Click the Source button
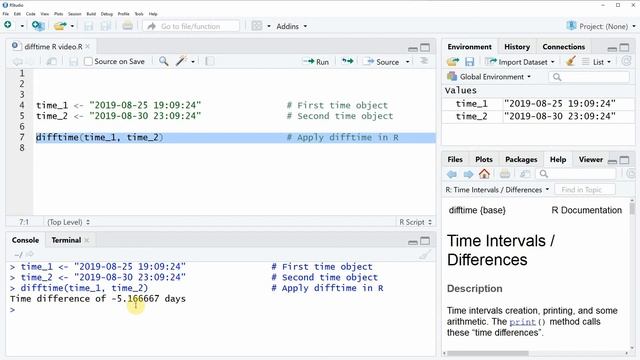This screenshot has width=640, height=360. coord(381,62)
